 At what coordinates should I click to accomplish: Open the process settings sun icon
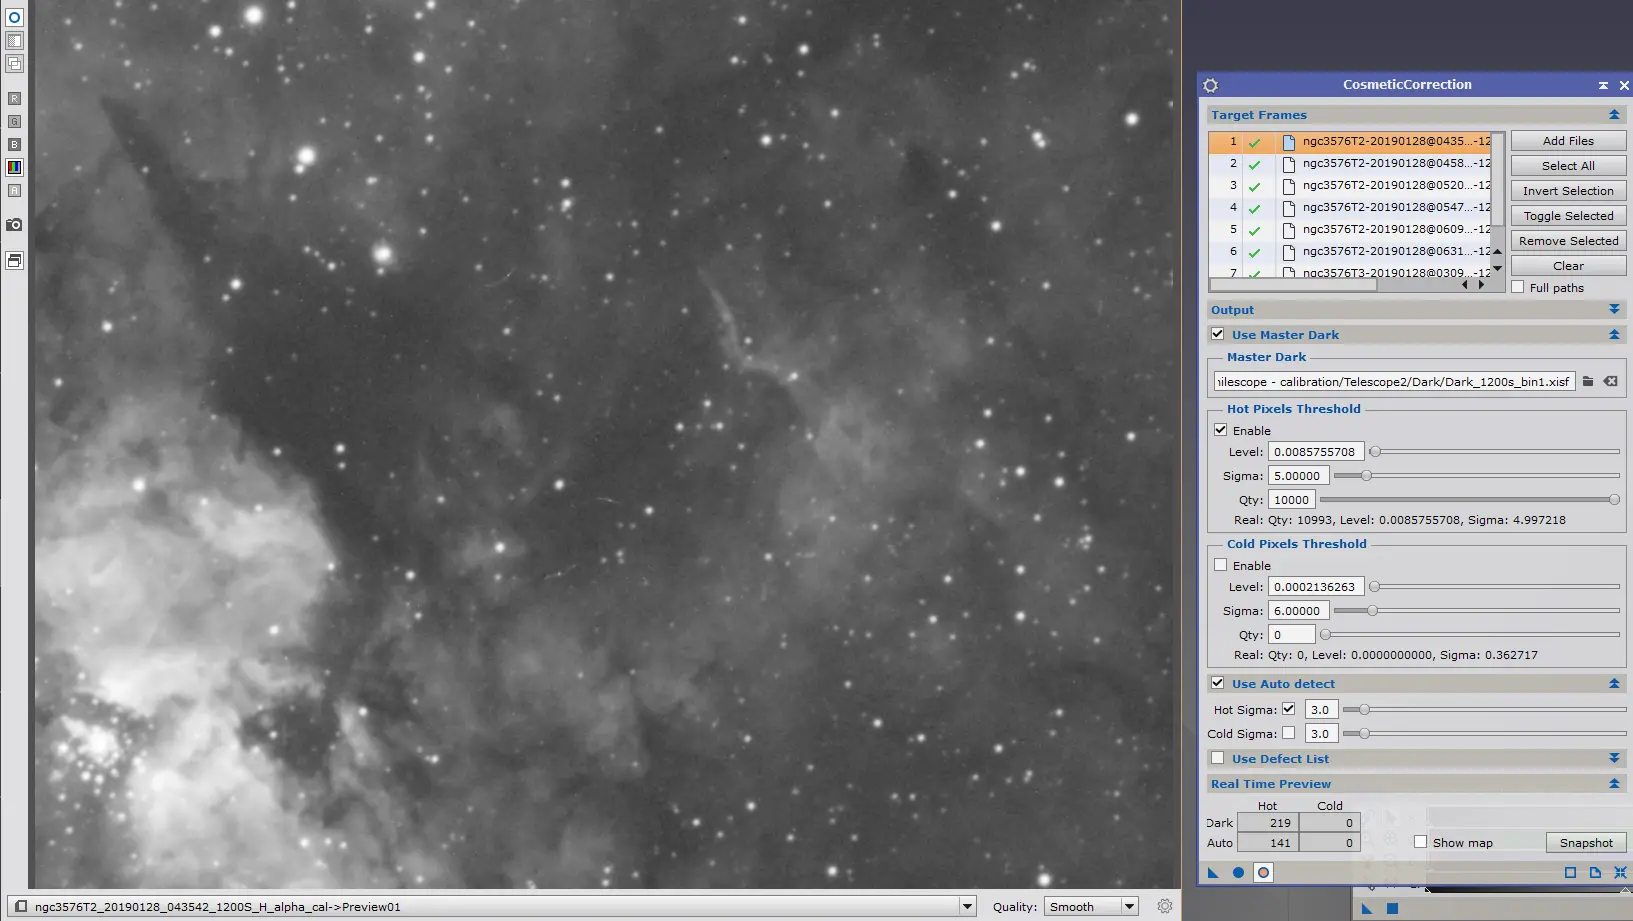[x=1211, y=85]
